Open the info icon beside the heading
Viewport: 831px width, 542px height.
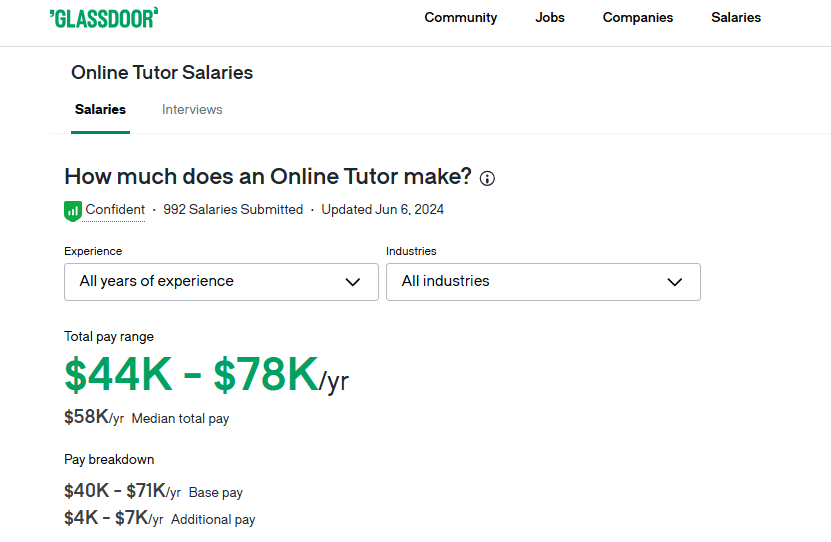pyautogui.click(x=487, y=179)
